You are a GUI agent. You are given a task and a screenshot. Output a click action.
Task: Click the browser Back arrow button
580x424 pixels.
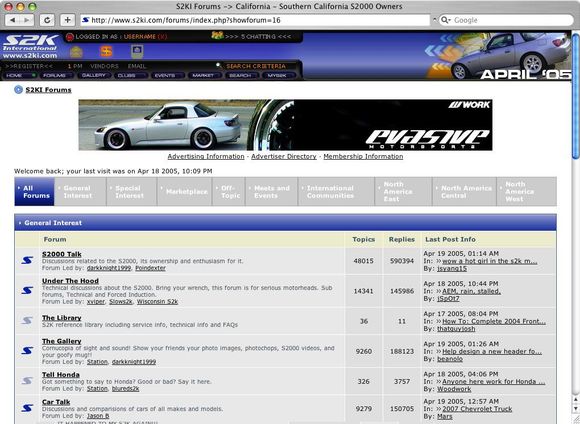(x=13, y=20)
